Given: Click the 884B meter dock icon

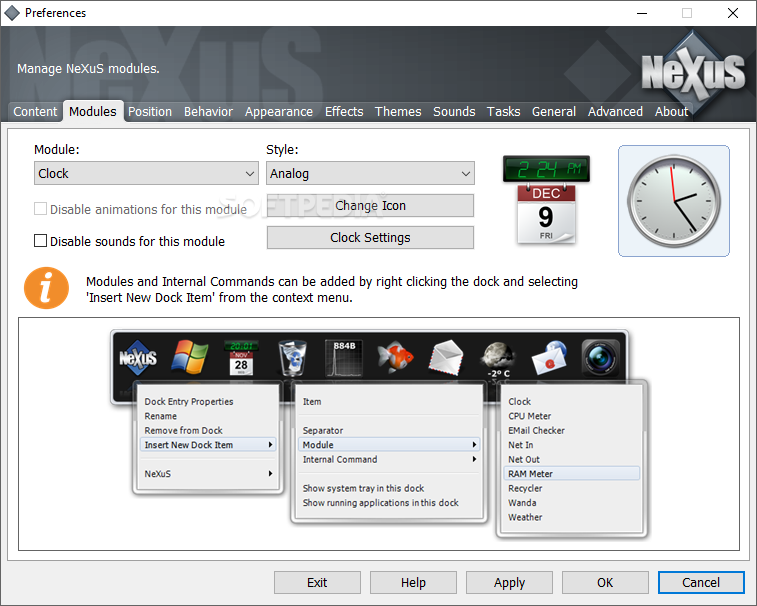Looking at the screenshot, I should point(344,358).
